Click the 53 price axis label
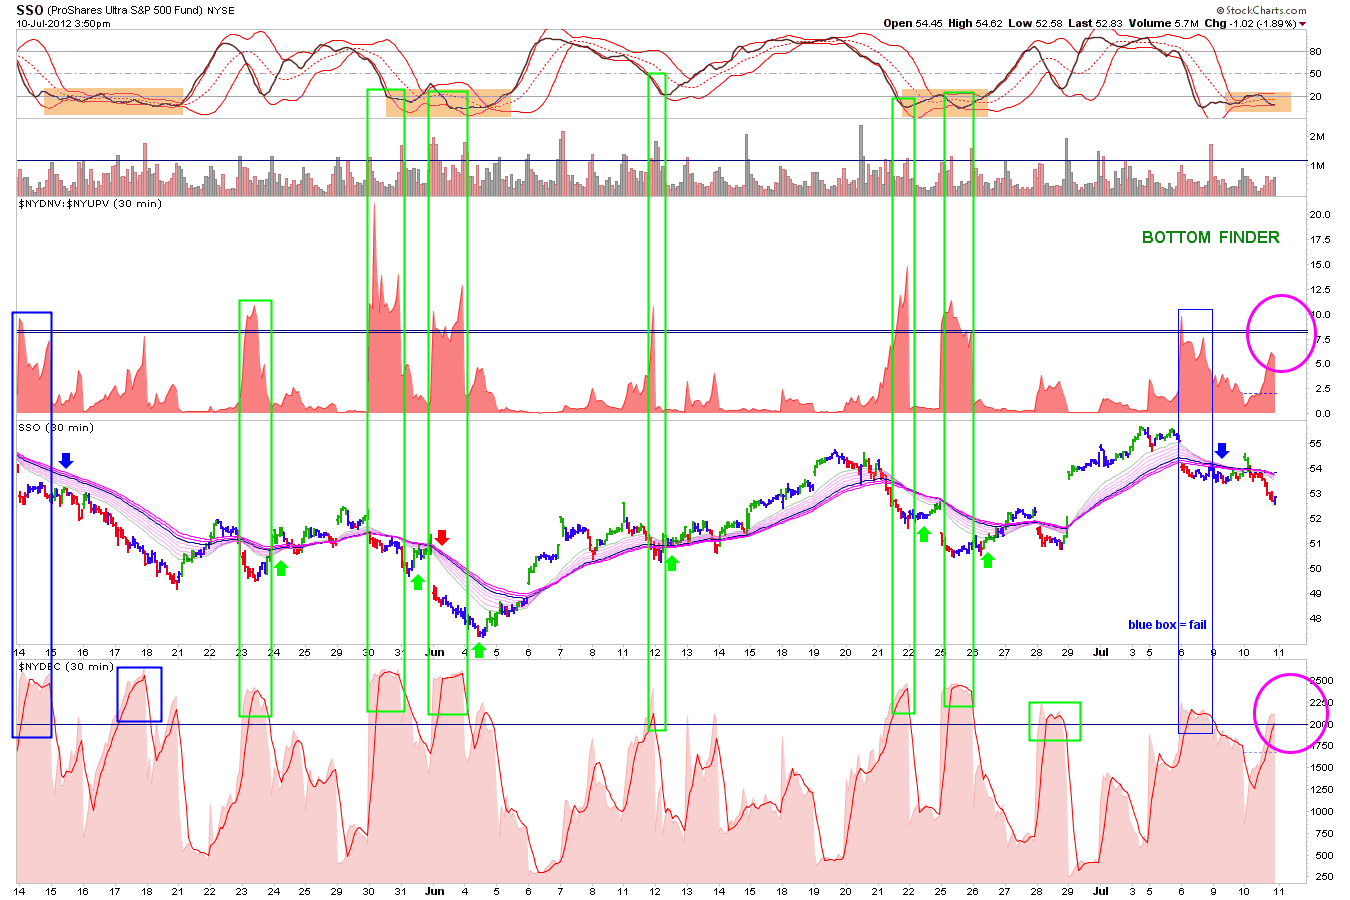This screenshot has width=1350, height=900. pos(1315,494)
